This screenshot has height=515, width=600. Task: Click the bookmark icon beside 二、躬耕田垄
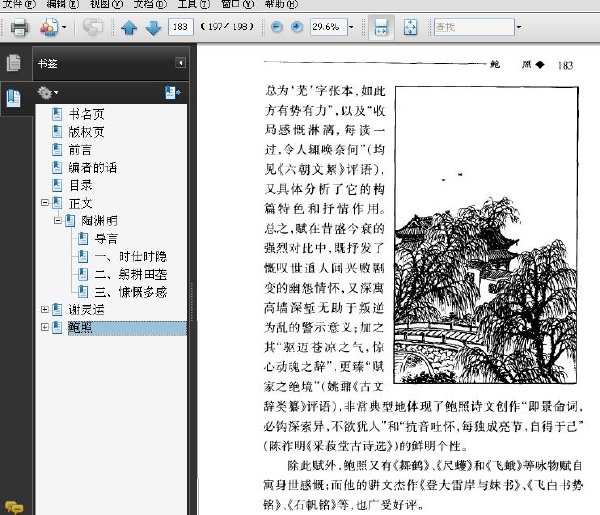(x=83, y=274)
